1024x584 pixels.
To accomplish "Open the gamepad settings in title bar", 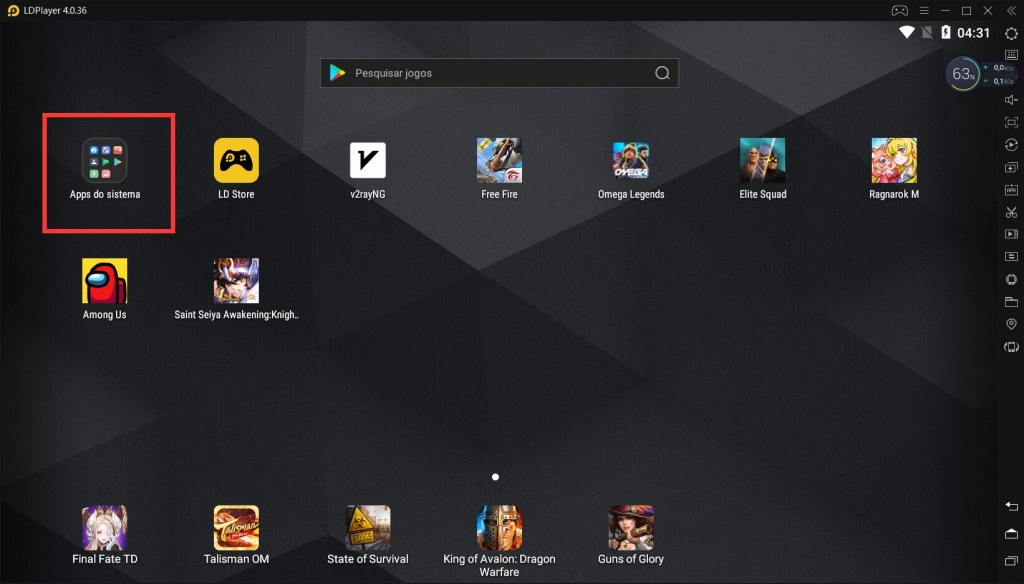I will coord(899,10).
